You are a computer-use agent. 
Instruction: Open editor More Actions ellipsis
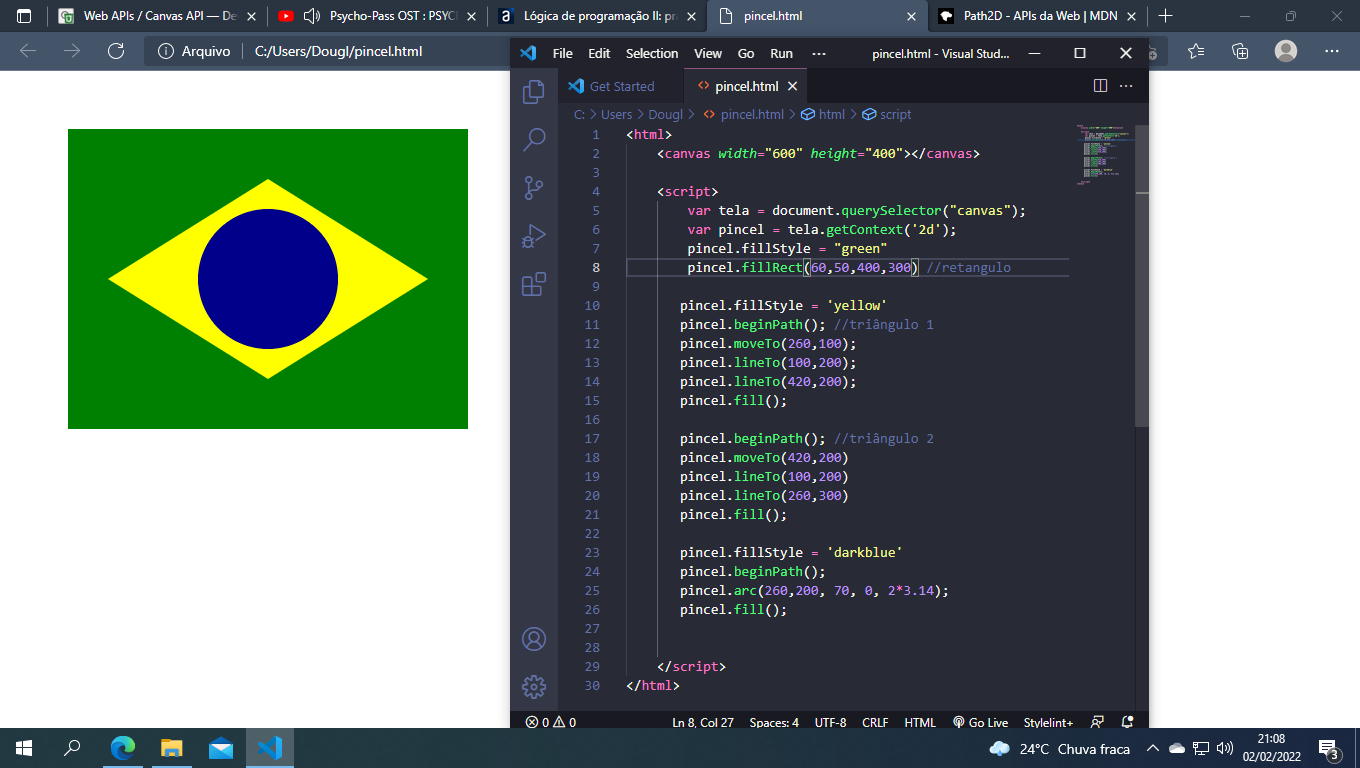point(1126,86)
